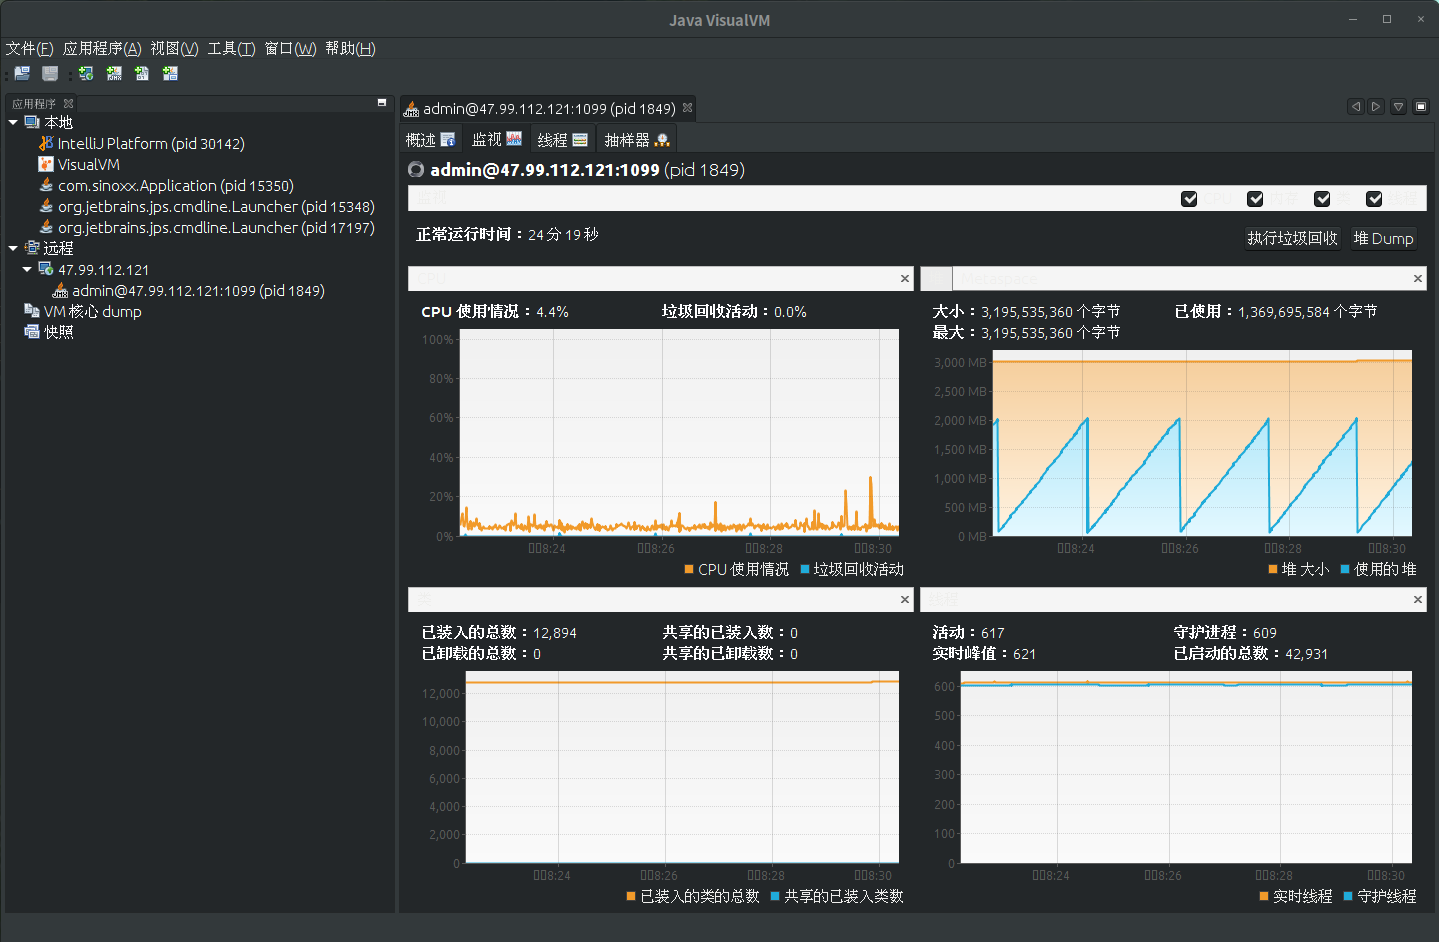Viewport: 1439px width, 942px height.
Task: Select com.sinoxx.Application (pid 15350) in tree
Action: tap(175, 185)
